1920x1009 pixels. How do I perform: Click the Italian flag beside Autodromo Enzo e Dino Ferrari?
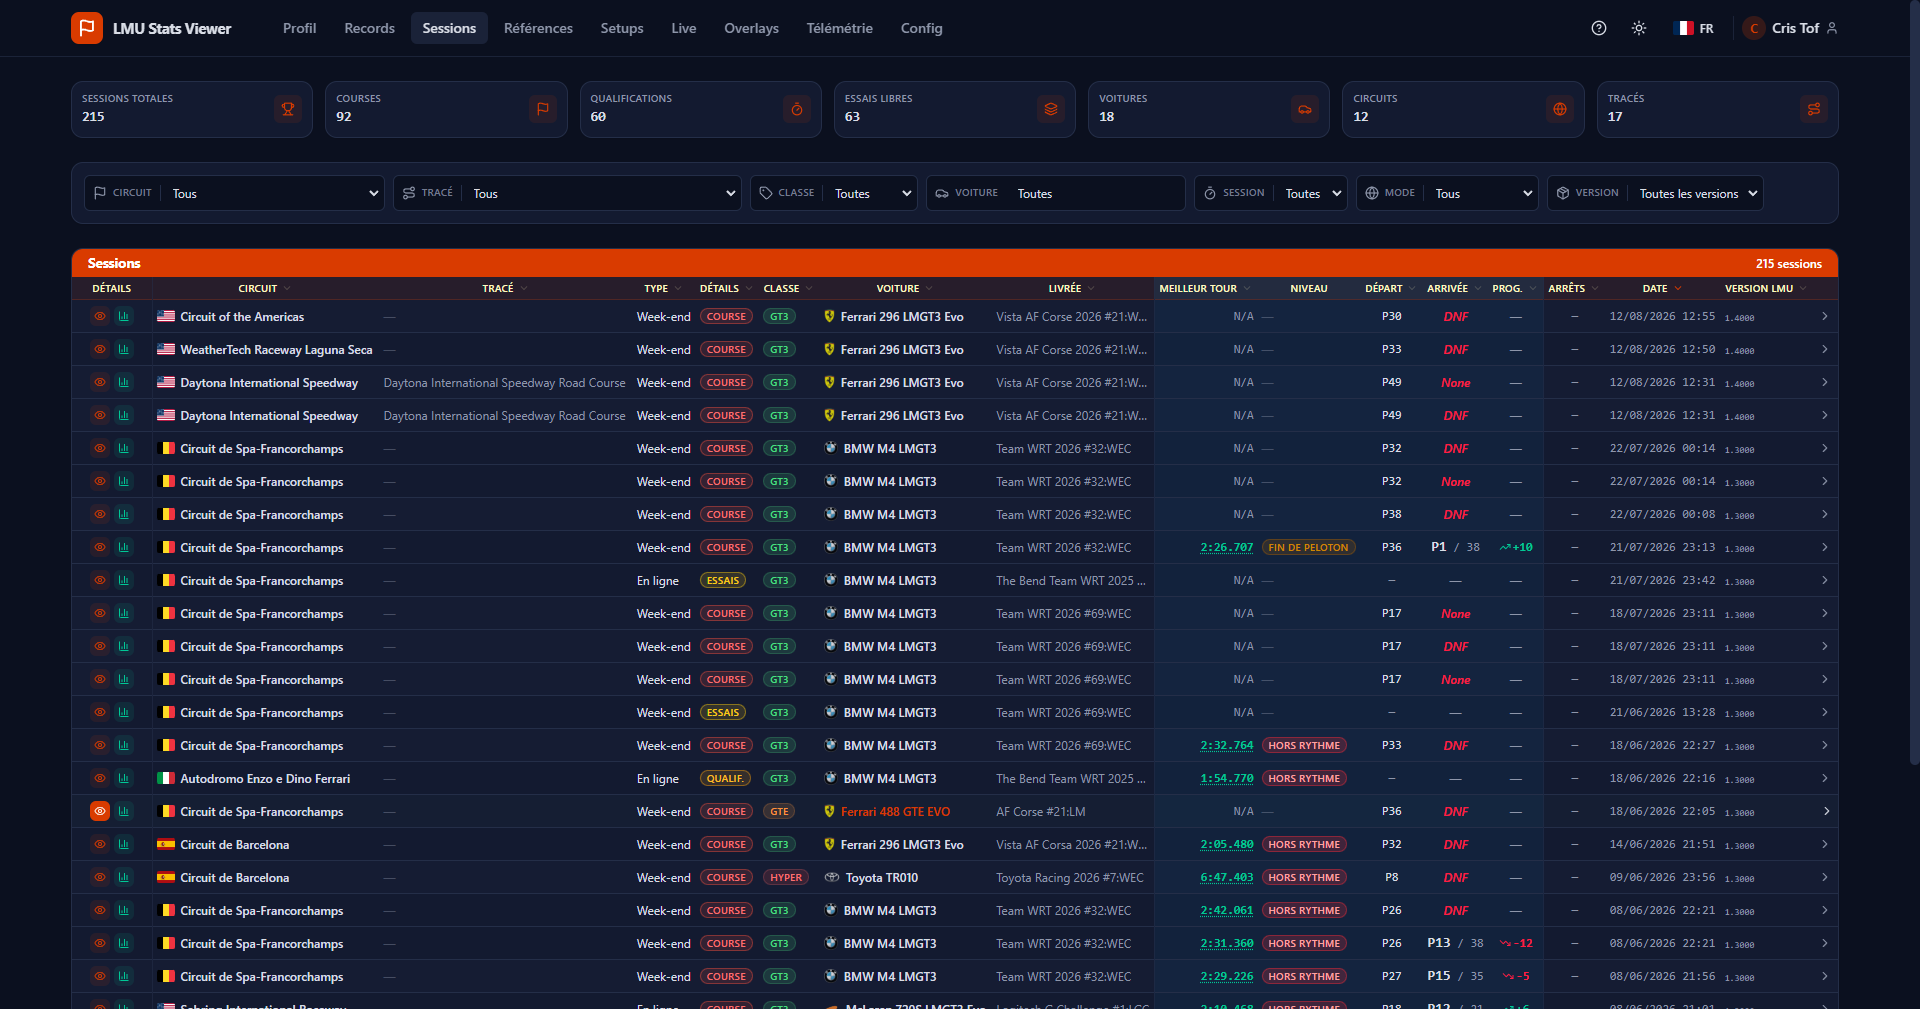click(x=166, y=778)
